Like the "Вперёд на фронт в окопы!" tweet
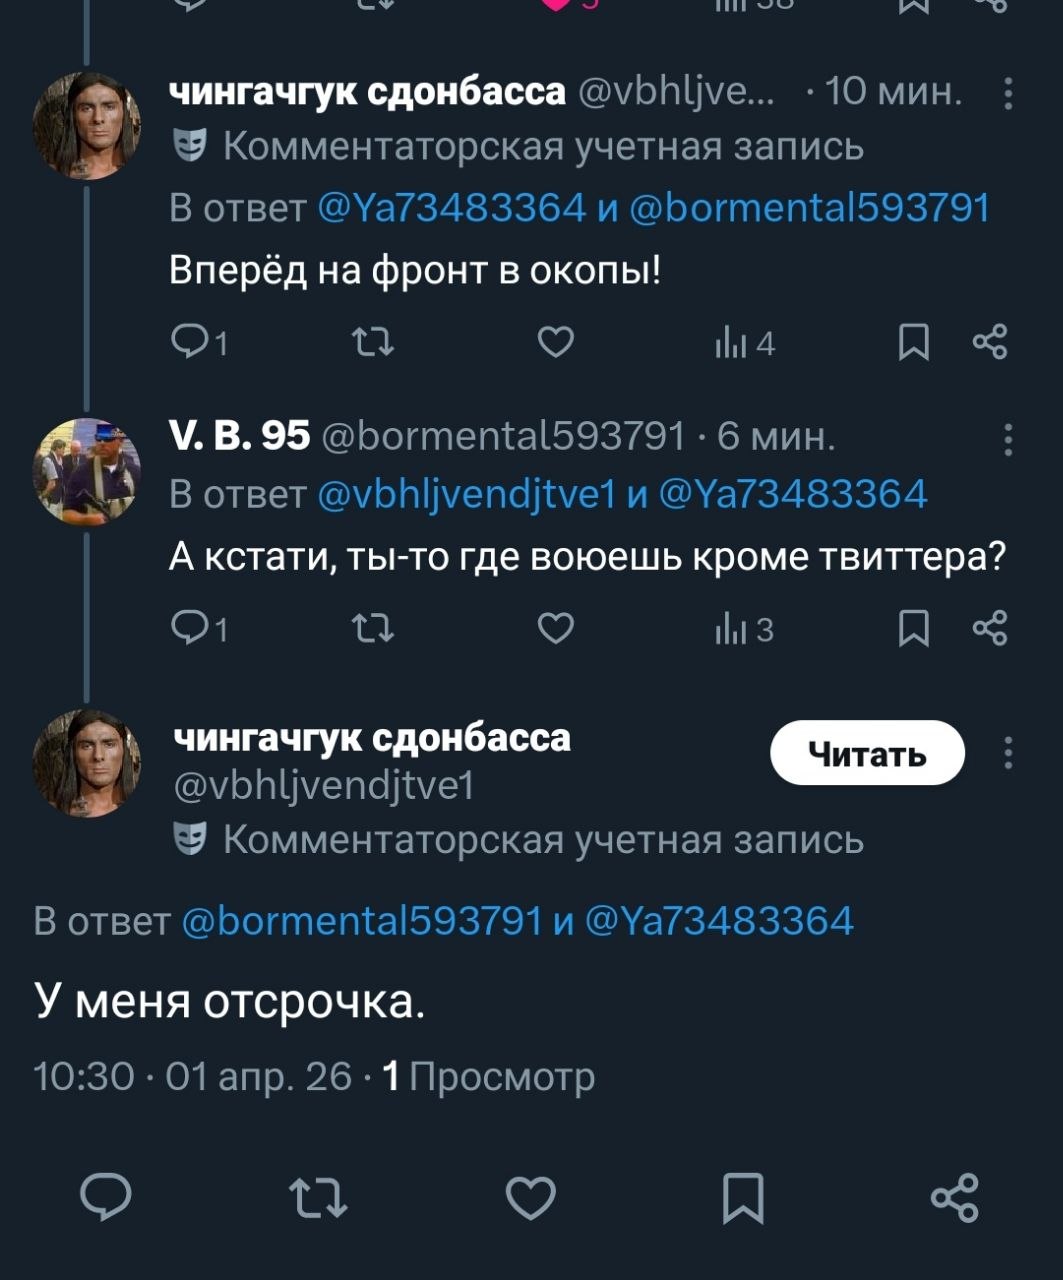The height and width of the screenshot is (1280, 1063). [556, 343]
